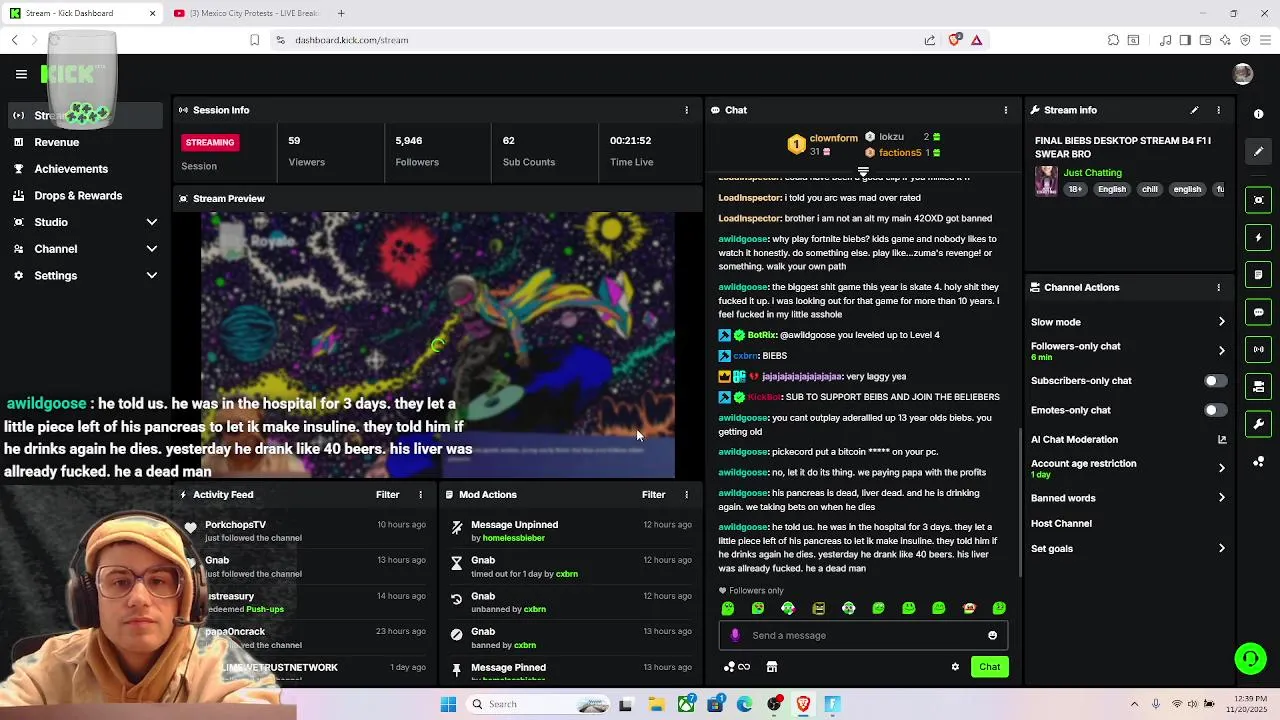Toggle the broadcast session info panel icon
The image size is (1280, 720).
(1259, 349)
